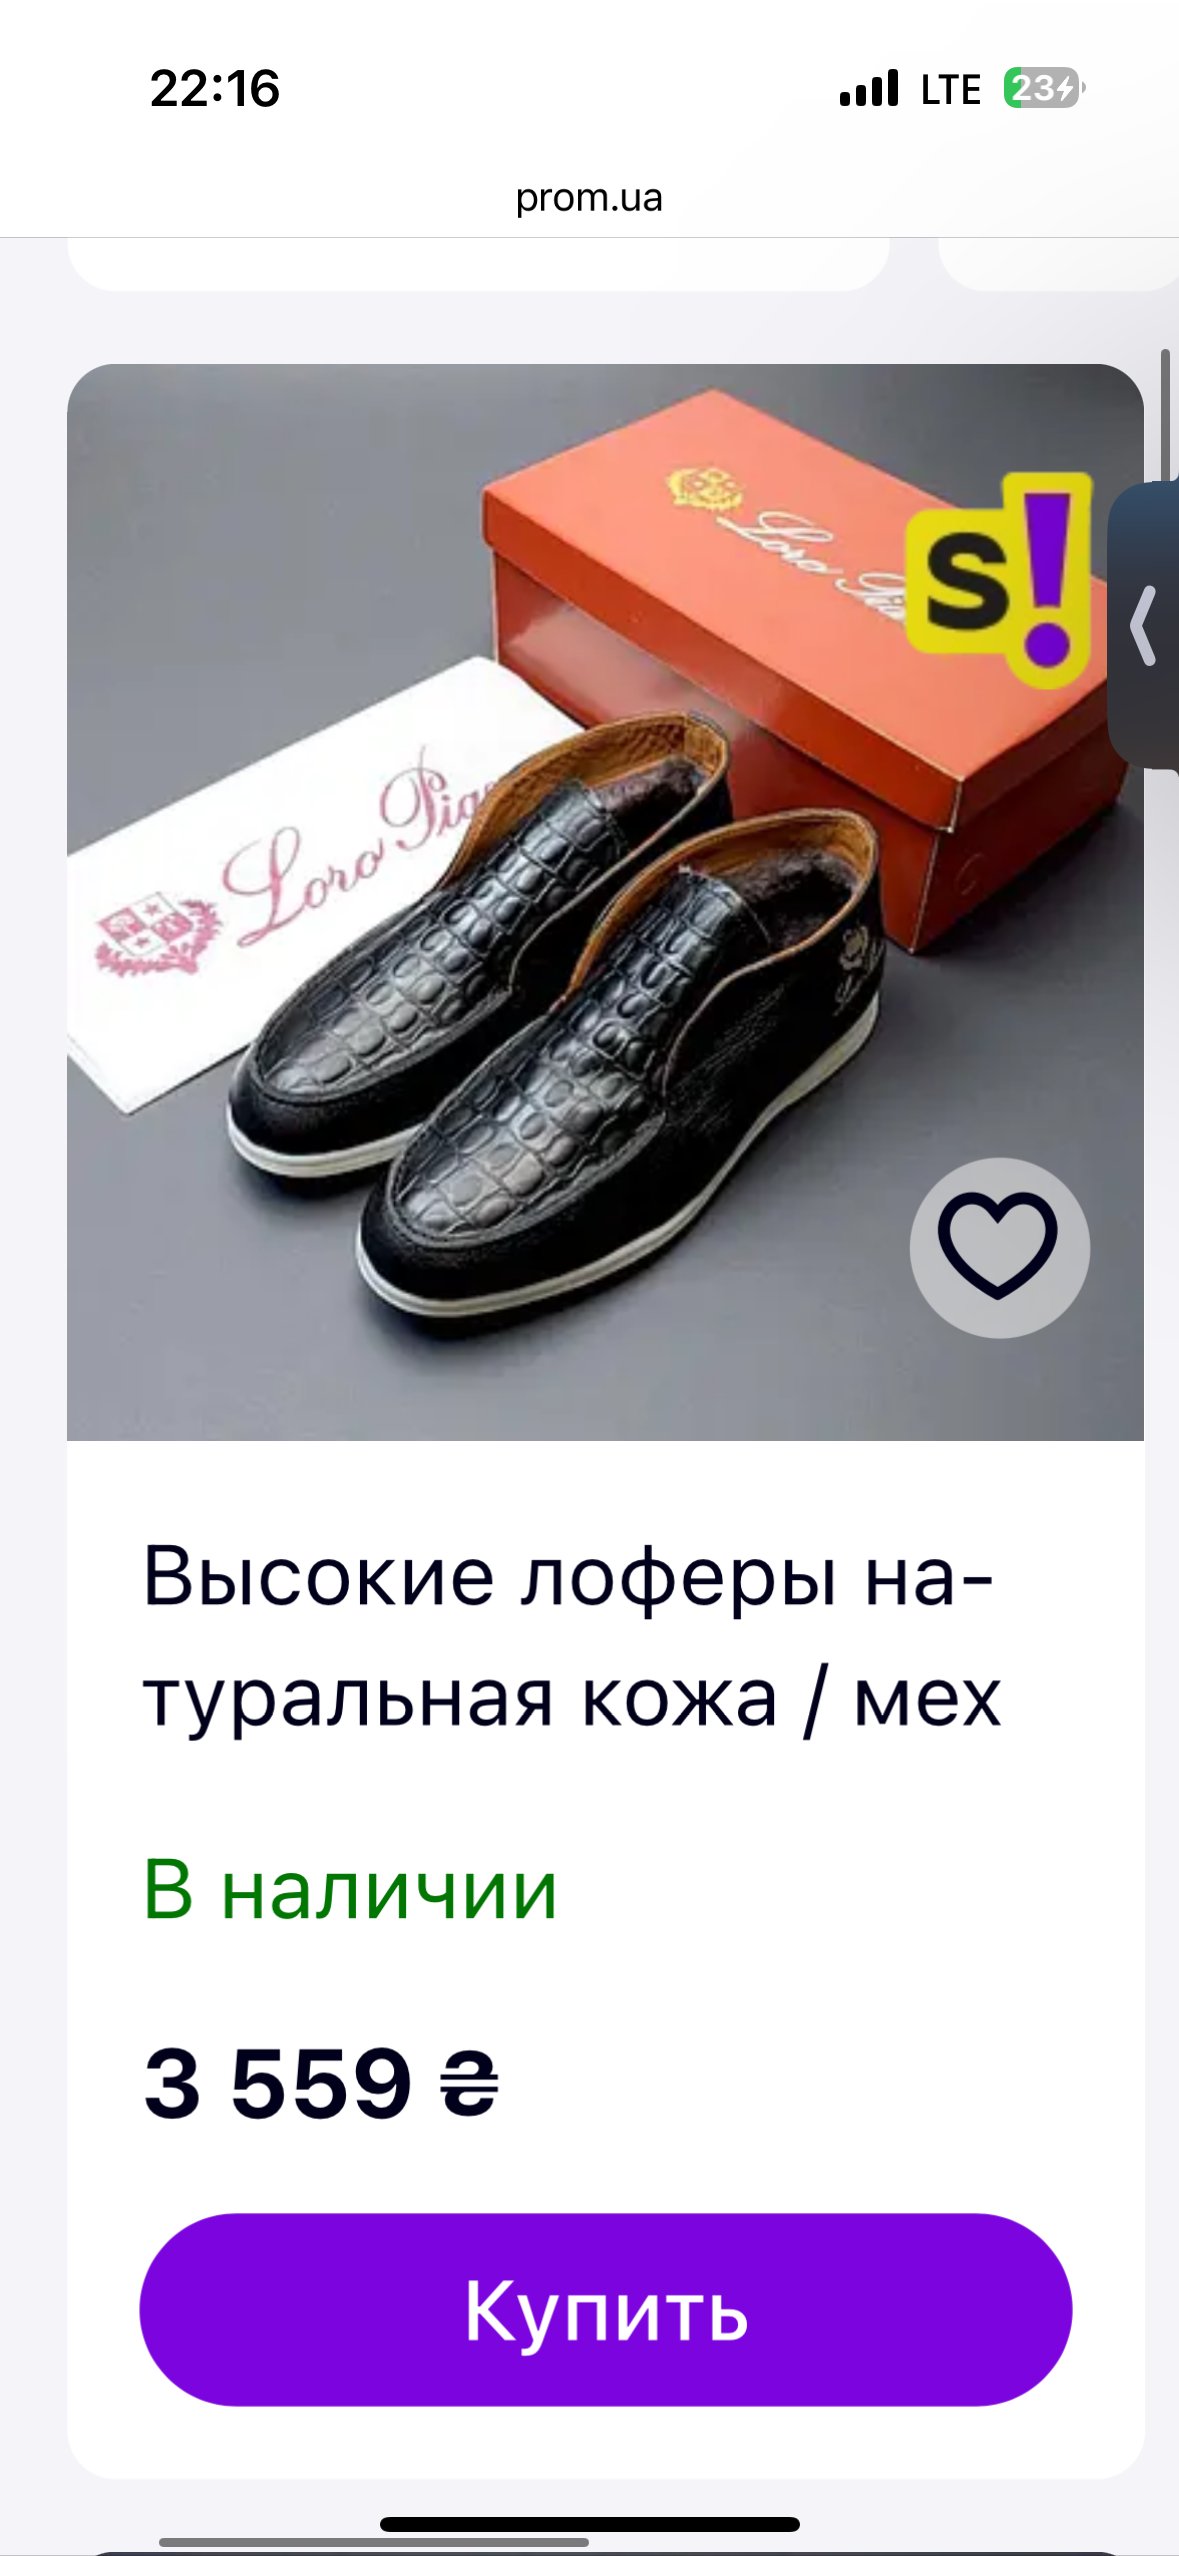Tap the battery indicator in status bar
This screenshot has height=2556, width=1179.
(1044, 88)
